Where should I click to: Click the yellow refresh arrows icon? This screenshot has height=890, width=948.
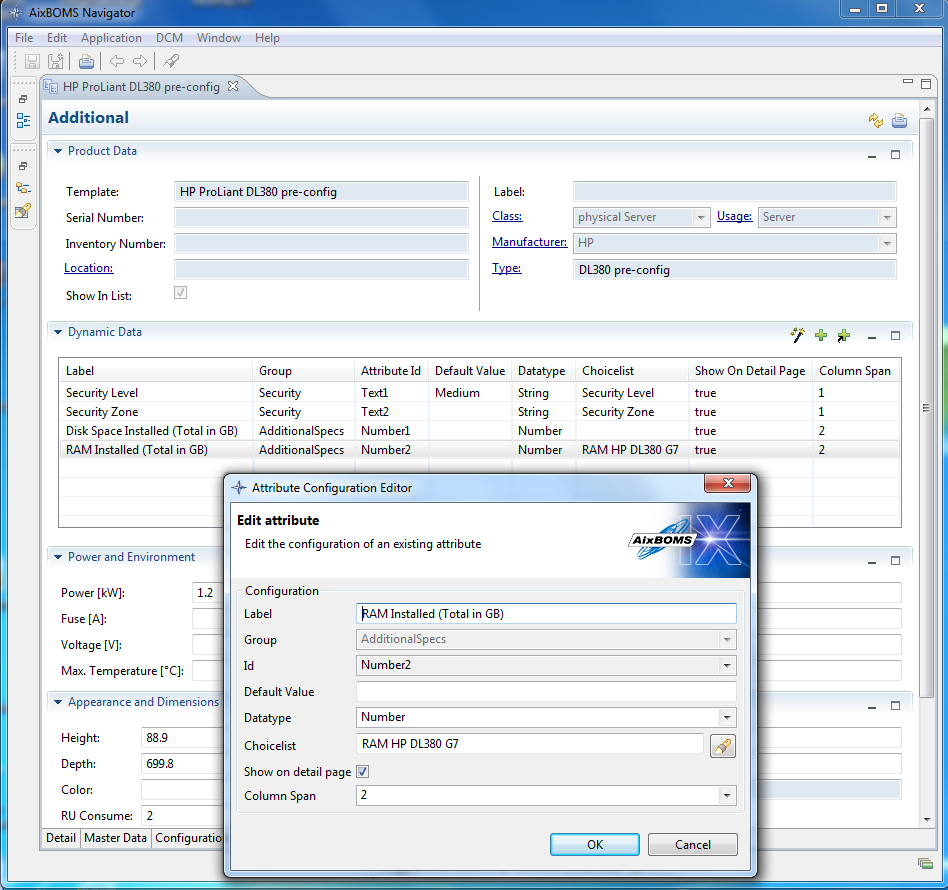(x=876, y=121)
